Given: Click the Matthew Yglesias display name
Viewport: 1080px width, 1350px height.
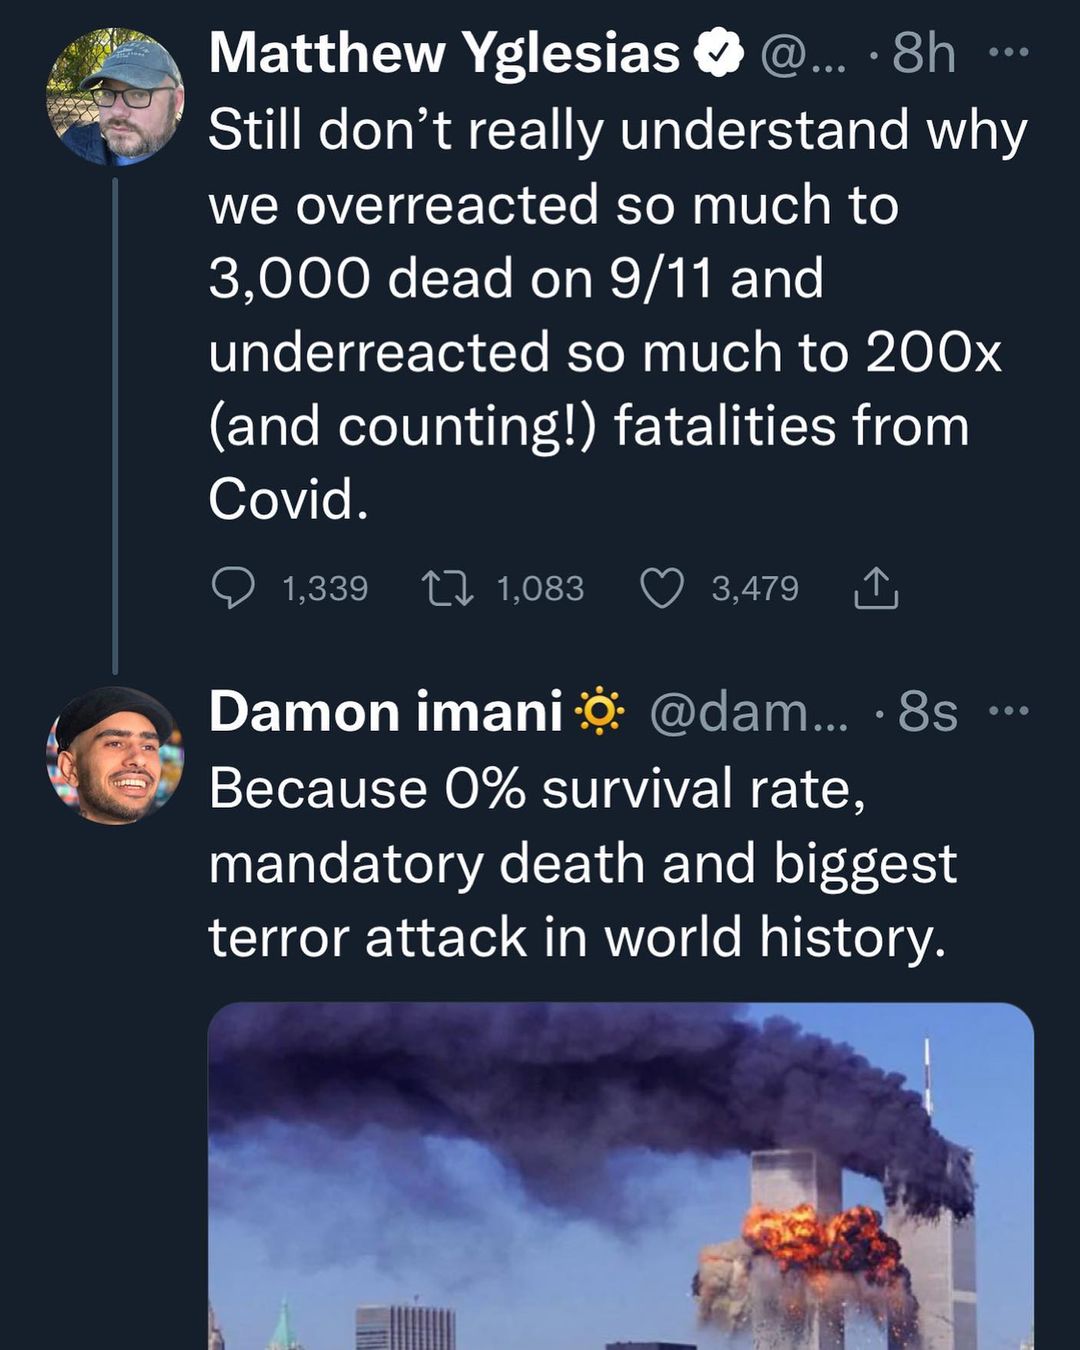Looking at the screenshot, I should (x=444, y=52).
